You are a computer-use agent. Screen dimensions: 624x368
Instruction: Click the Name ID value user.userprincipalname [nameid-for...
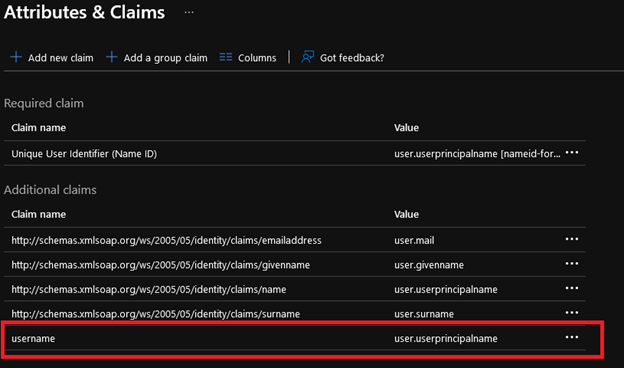(x=477, y=154)
